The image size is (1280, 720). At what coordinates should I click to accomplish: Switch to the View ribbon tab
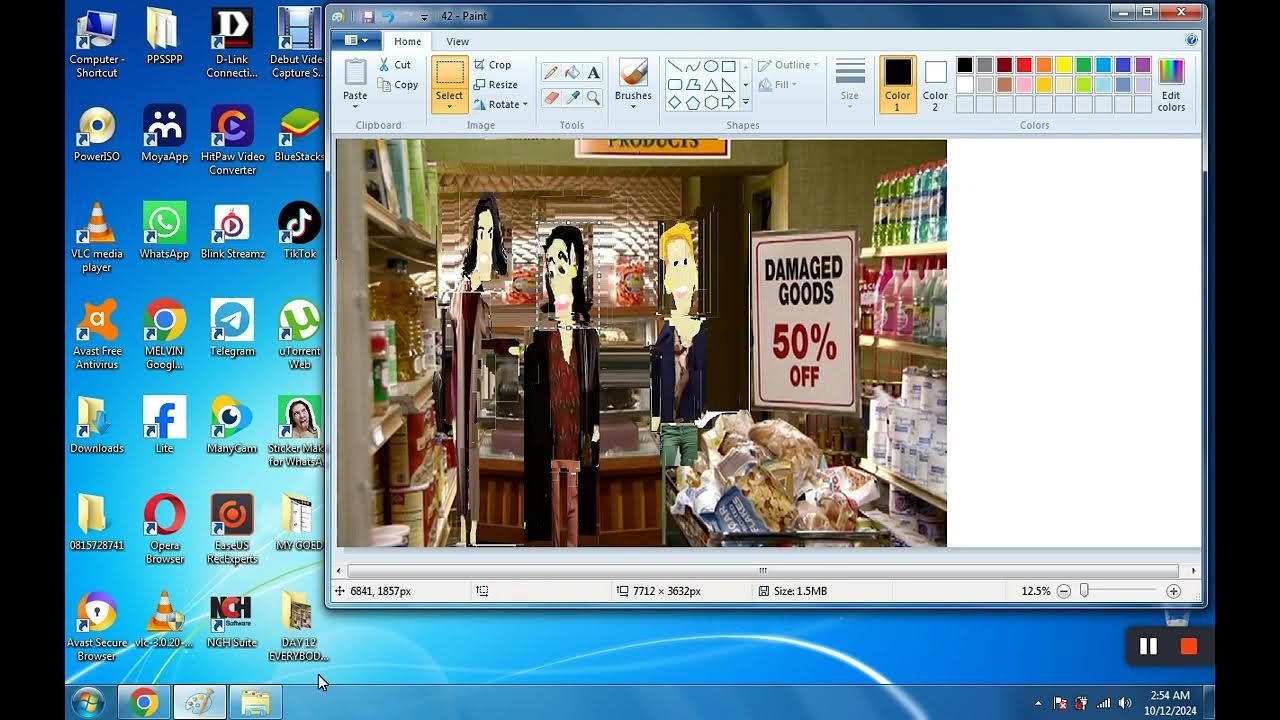457,41
